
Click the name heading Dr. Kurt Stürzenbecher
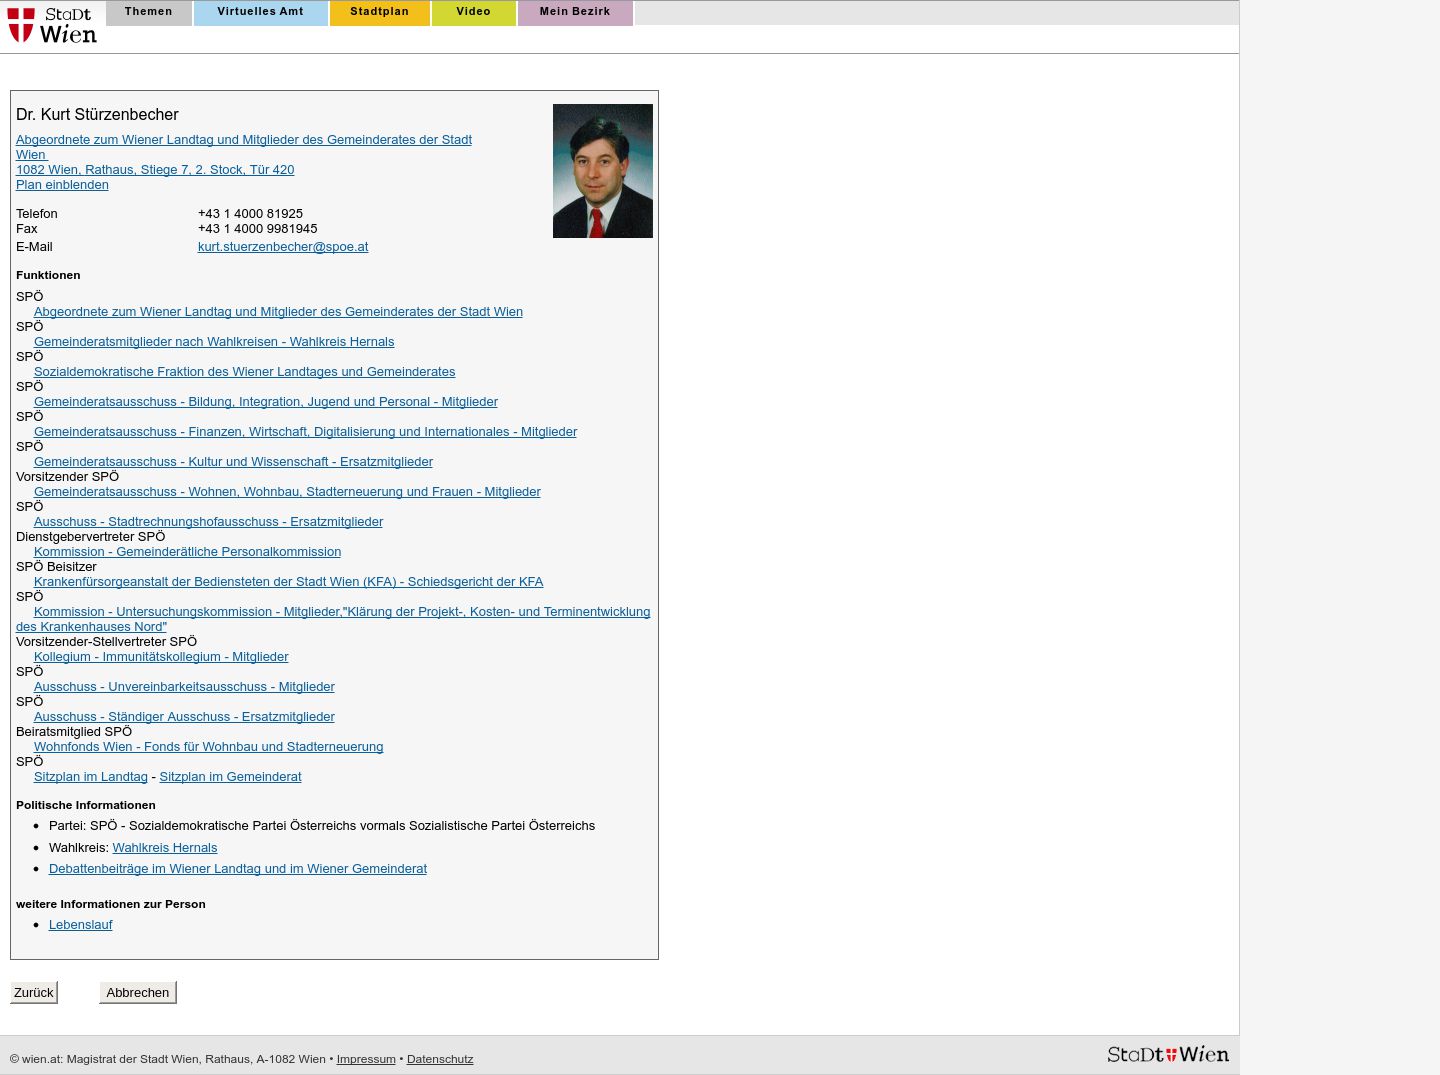point(97,115)
